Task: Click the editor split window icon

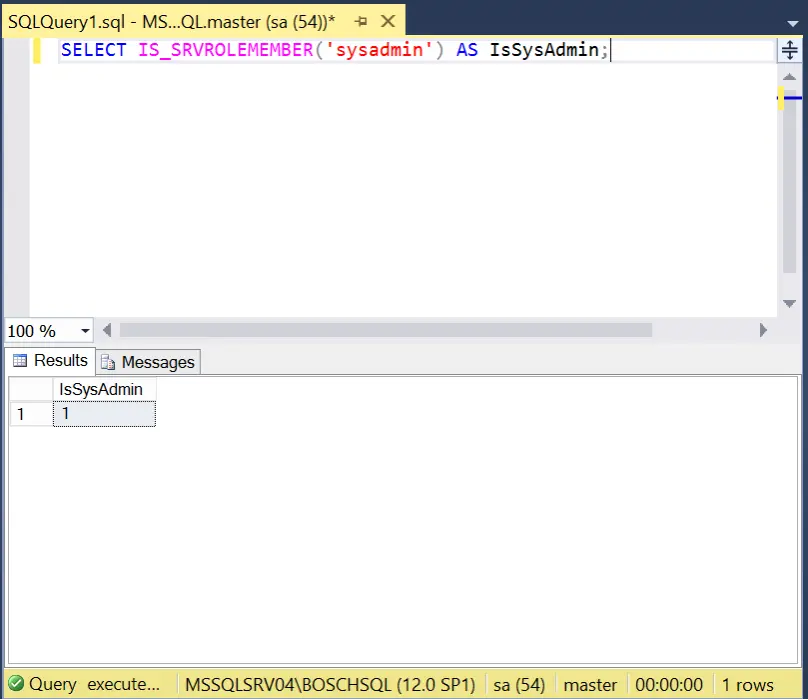Action: (789, 50)
